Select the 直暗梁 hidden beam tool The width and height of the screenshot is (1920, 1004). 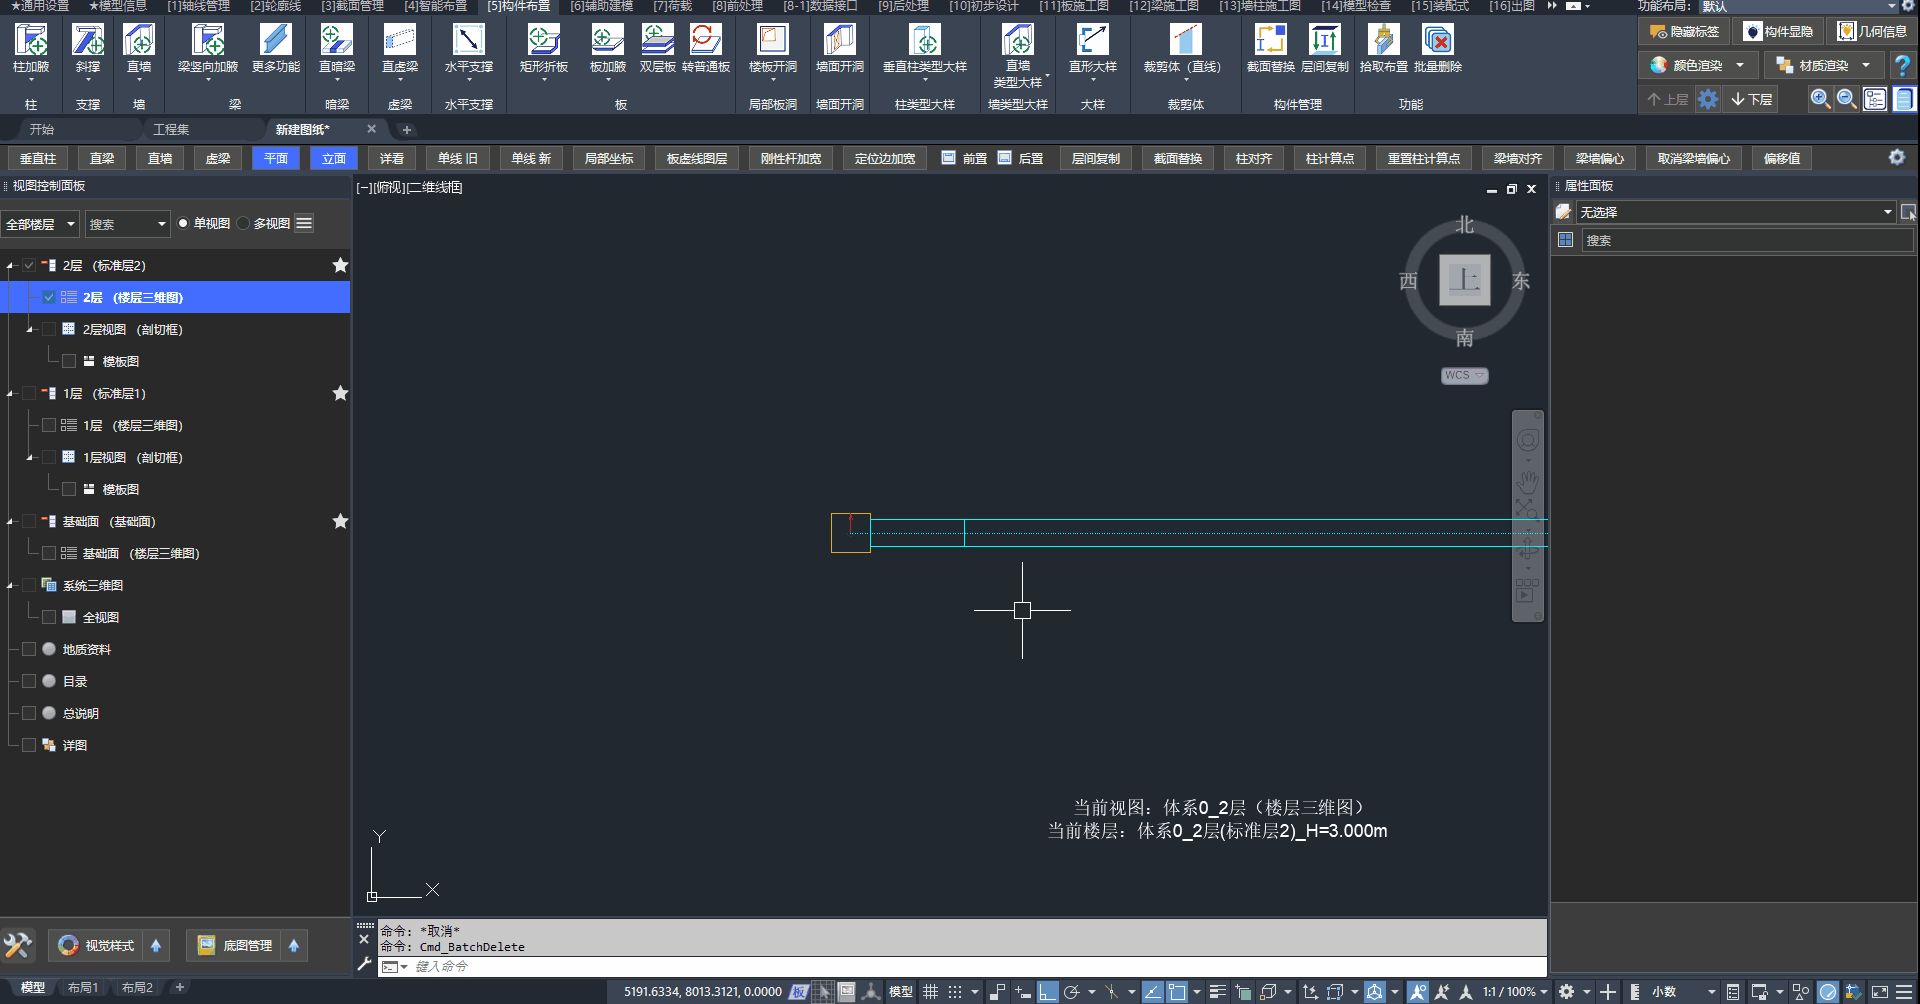click(337, 49)
